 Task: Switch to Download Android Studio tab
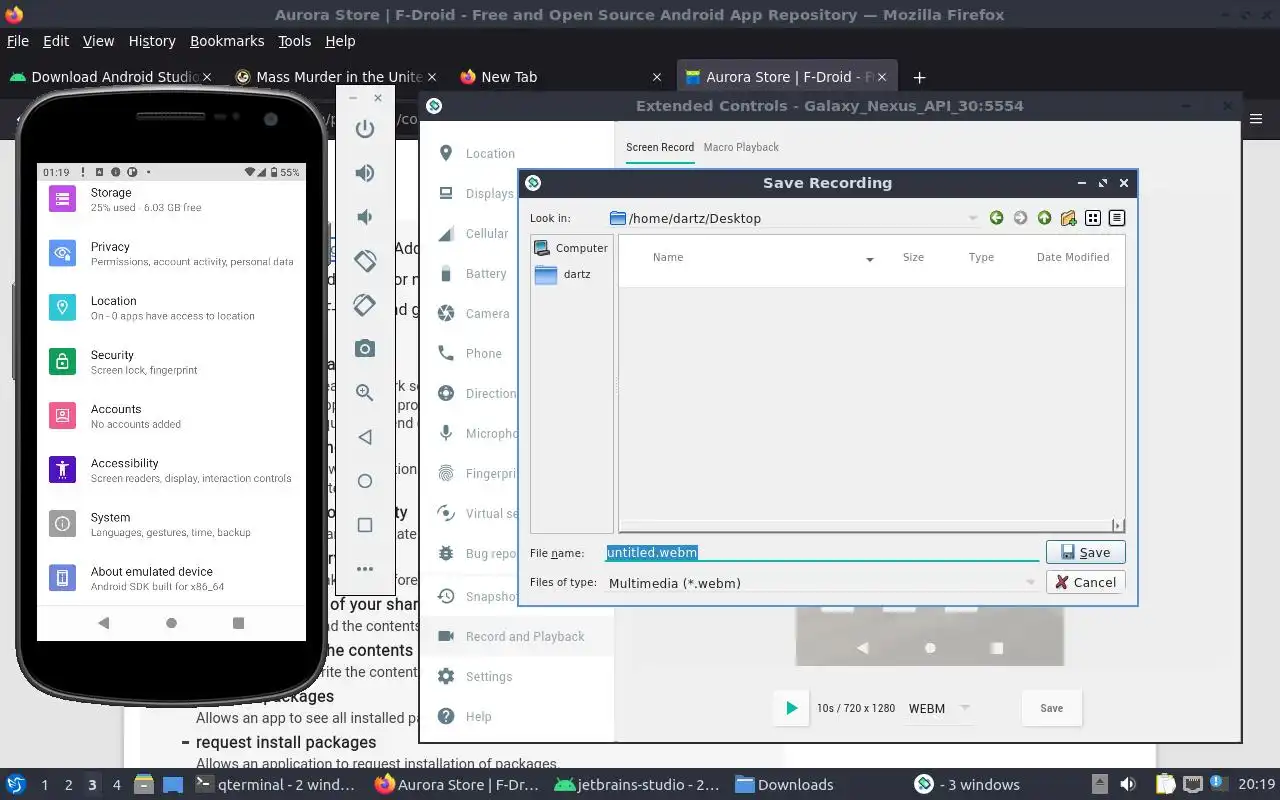point(110,77)
